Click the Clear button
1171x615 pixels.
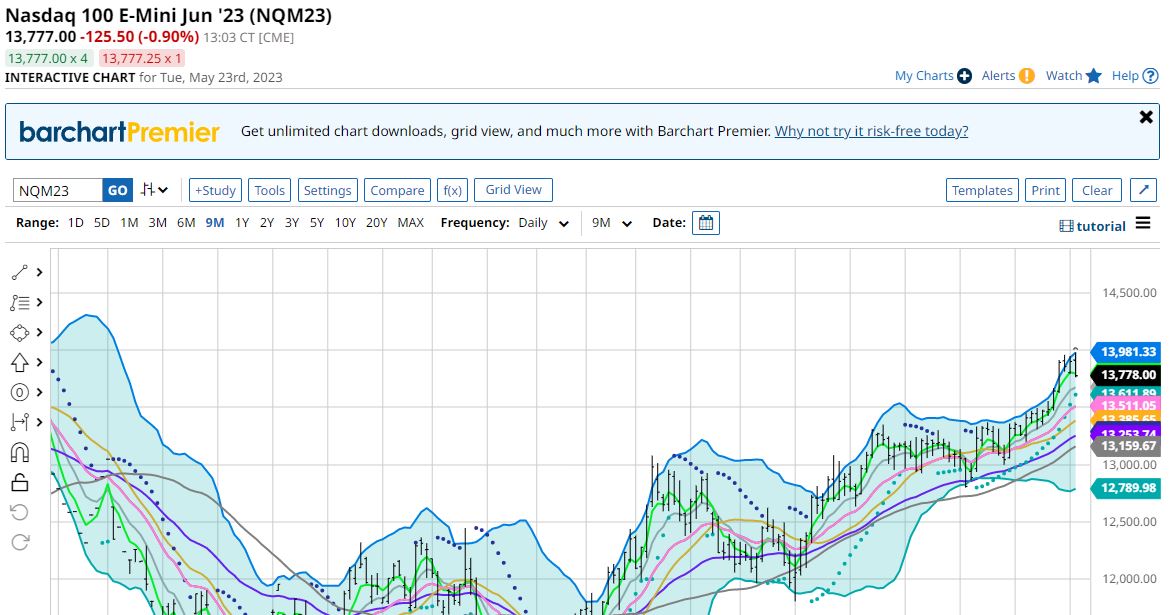coord(1097,190)
